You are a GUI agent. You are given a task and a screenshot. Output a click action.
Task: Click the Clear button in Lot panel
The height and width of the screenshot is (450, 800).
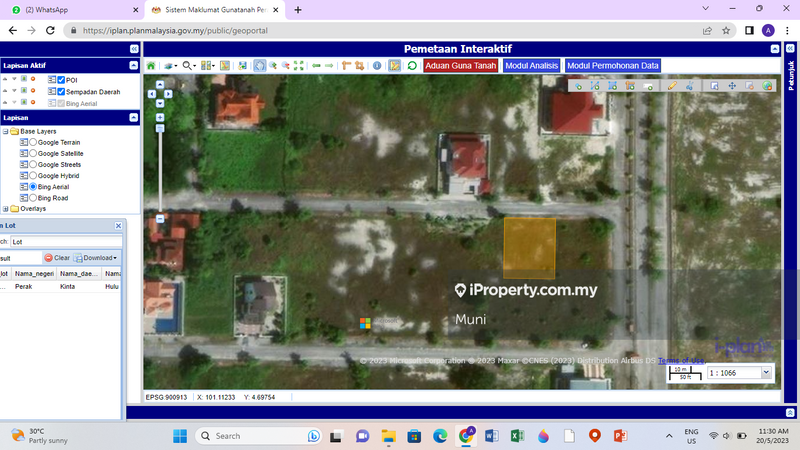point(57,258)
